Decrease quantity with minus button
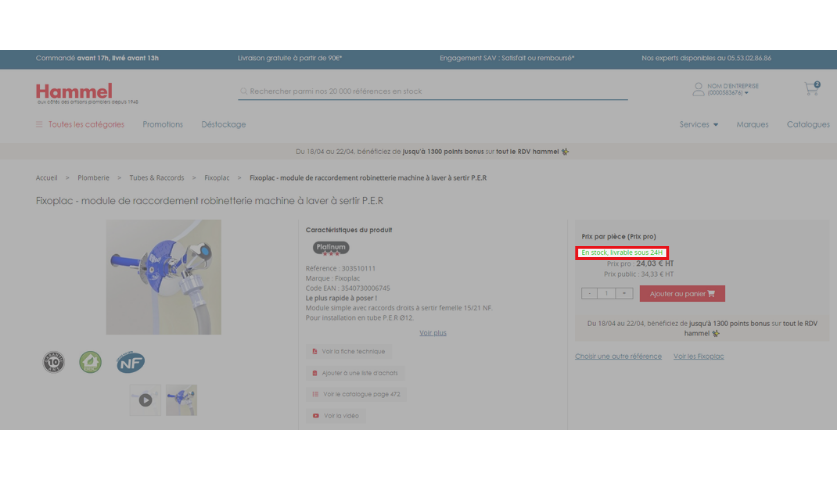The height and width of the screenshot is (500, 837). (589, 293)
